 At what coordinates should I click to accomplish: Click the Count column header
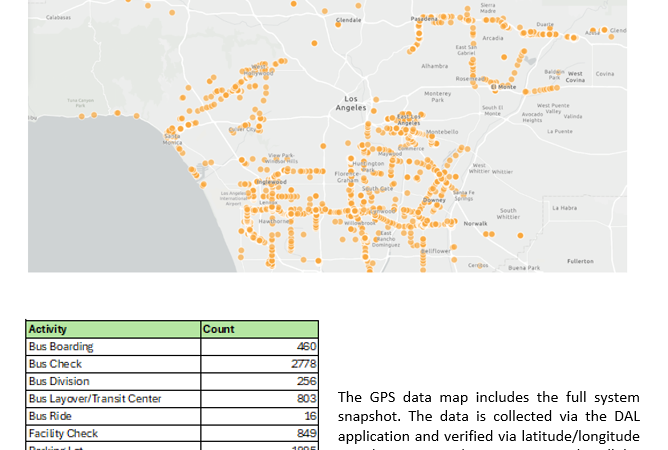pyautogui.click(x=218, y=329)
